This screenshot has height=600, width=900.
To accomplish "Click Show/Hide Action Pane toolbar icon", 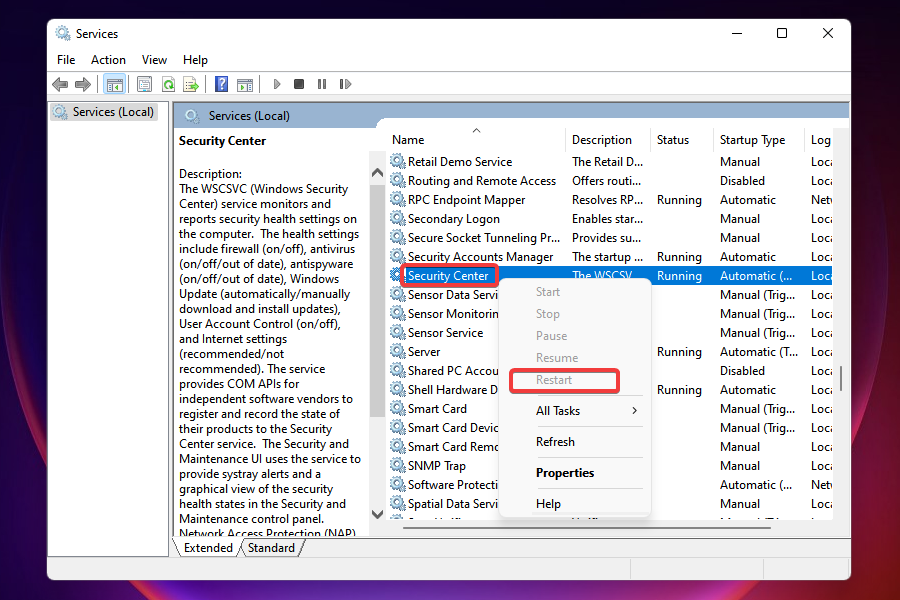I will click(x=245, y=84).
